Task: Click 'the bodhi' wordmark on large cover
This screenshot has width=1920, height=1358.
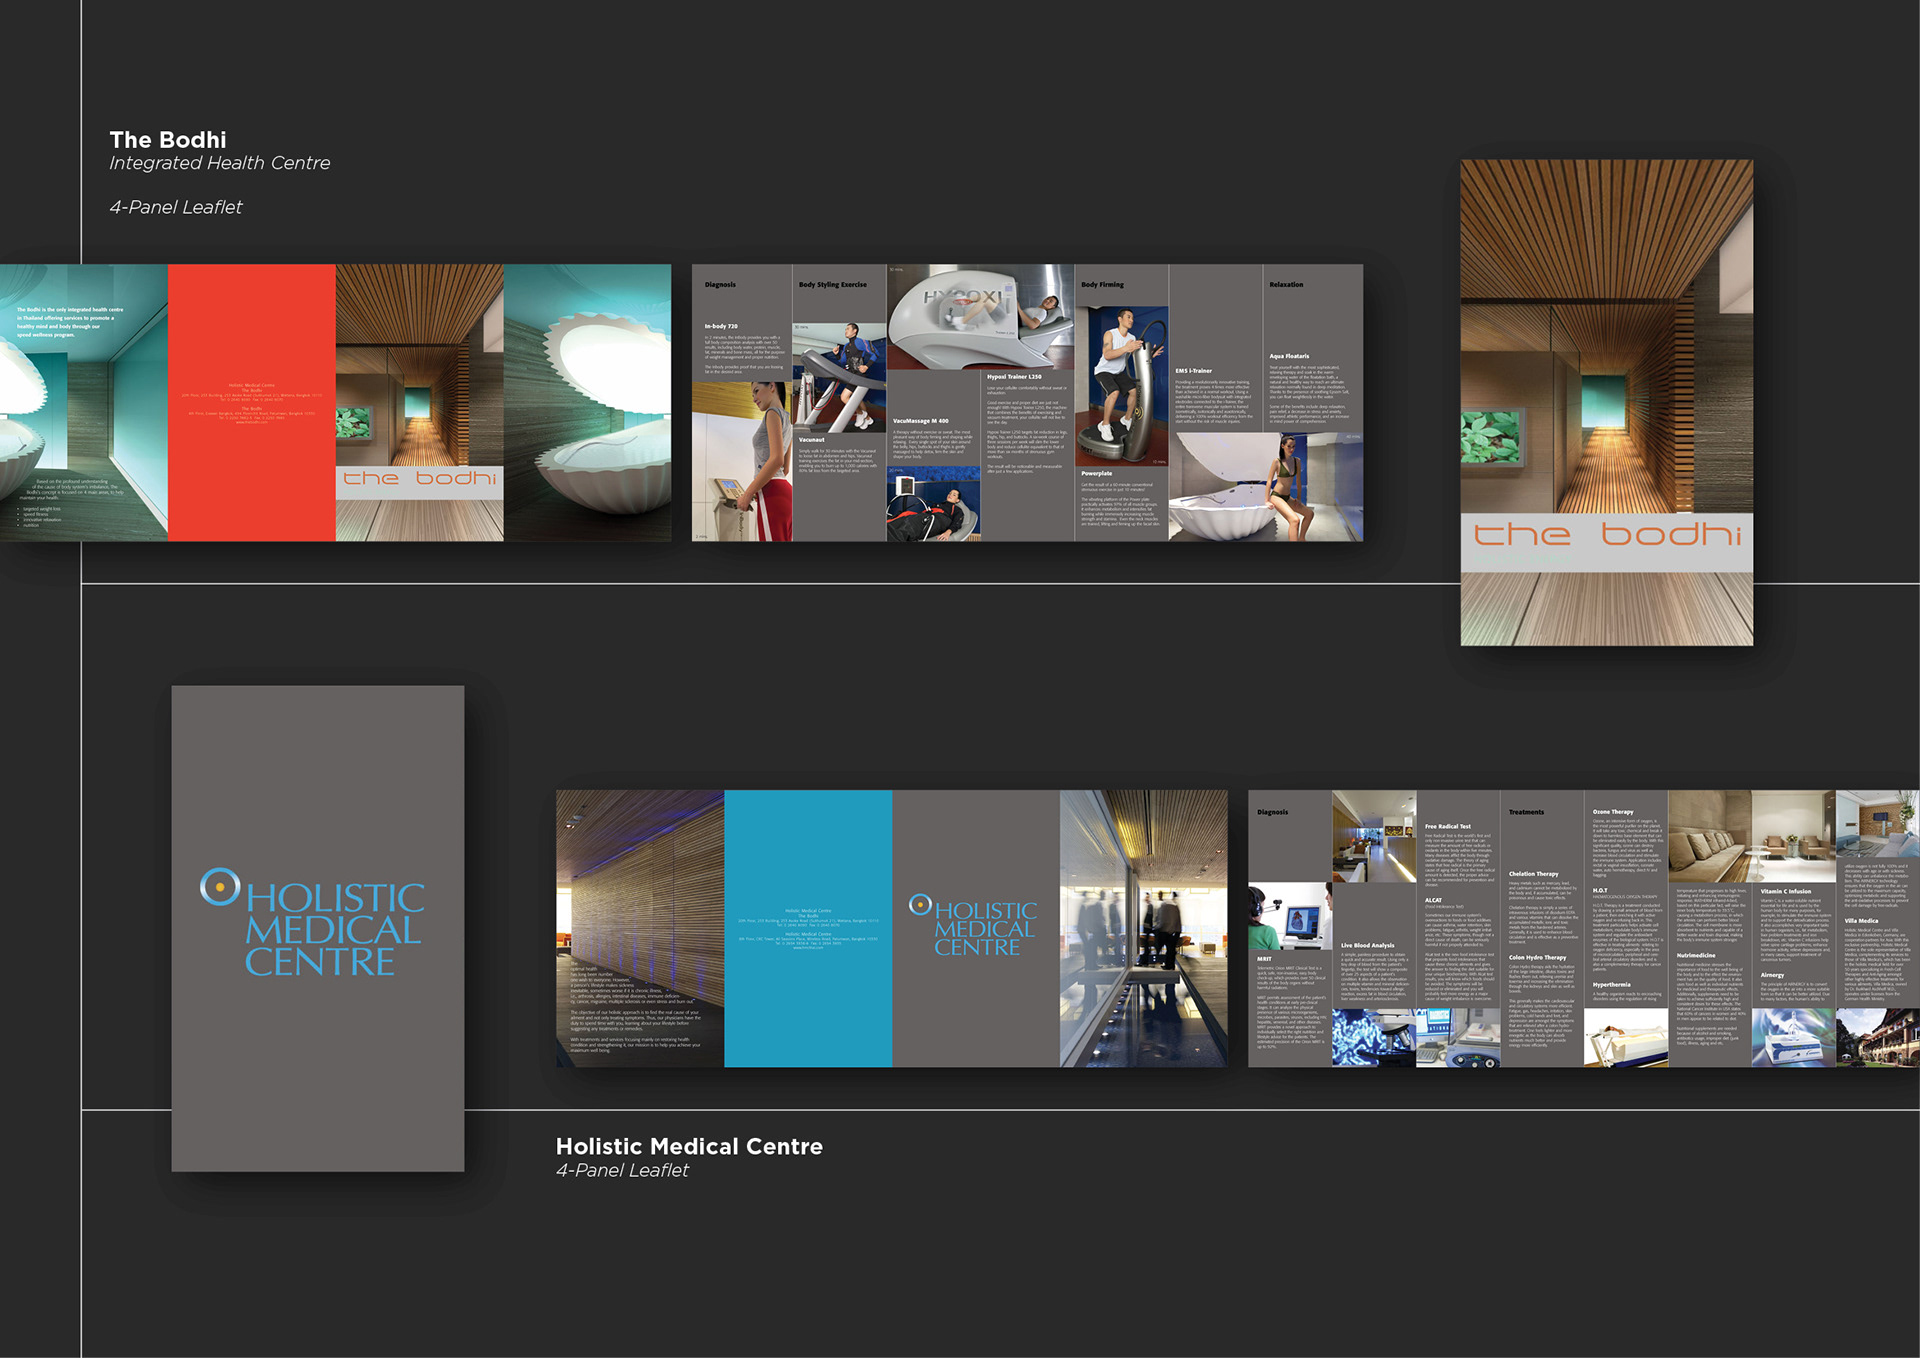Action: (1606, 534)
